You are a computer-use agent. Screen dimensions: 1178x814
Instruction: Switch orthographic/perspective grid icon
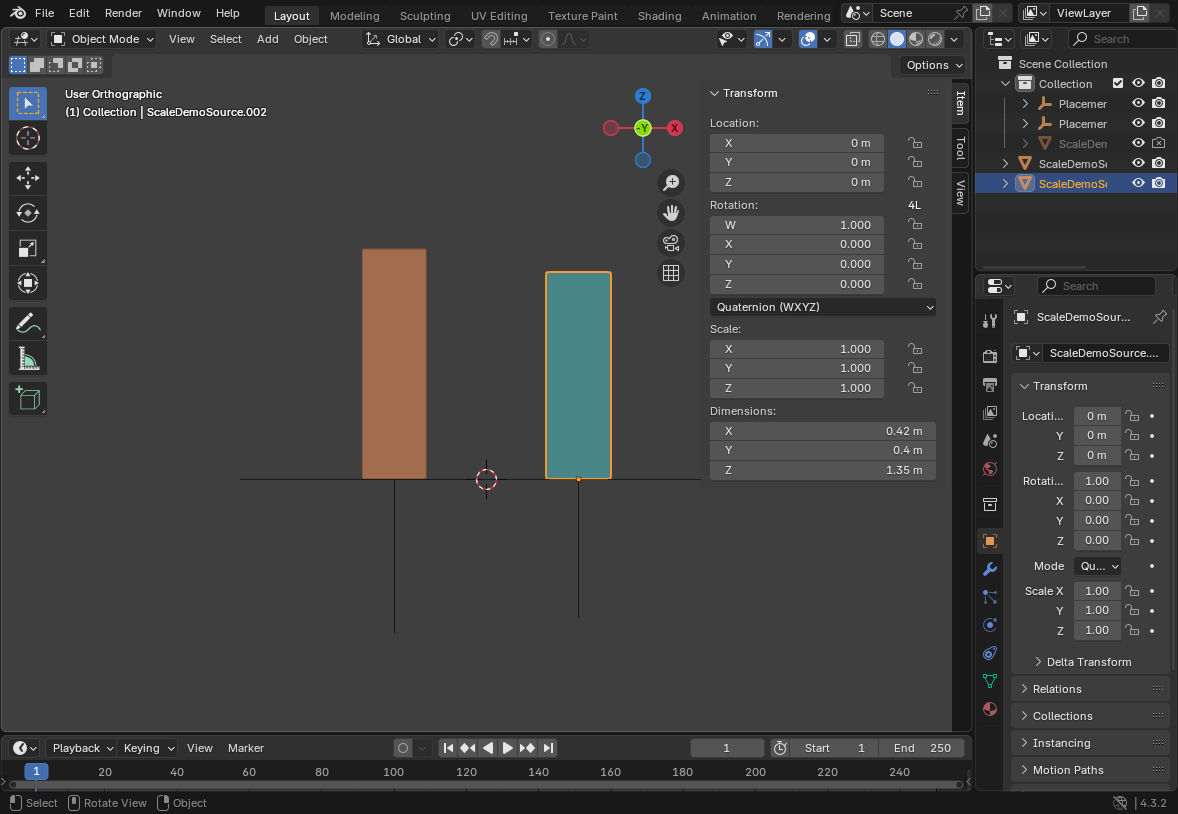671,273
